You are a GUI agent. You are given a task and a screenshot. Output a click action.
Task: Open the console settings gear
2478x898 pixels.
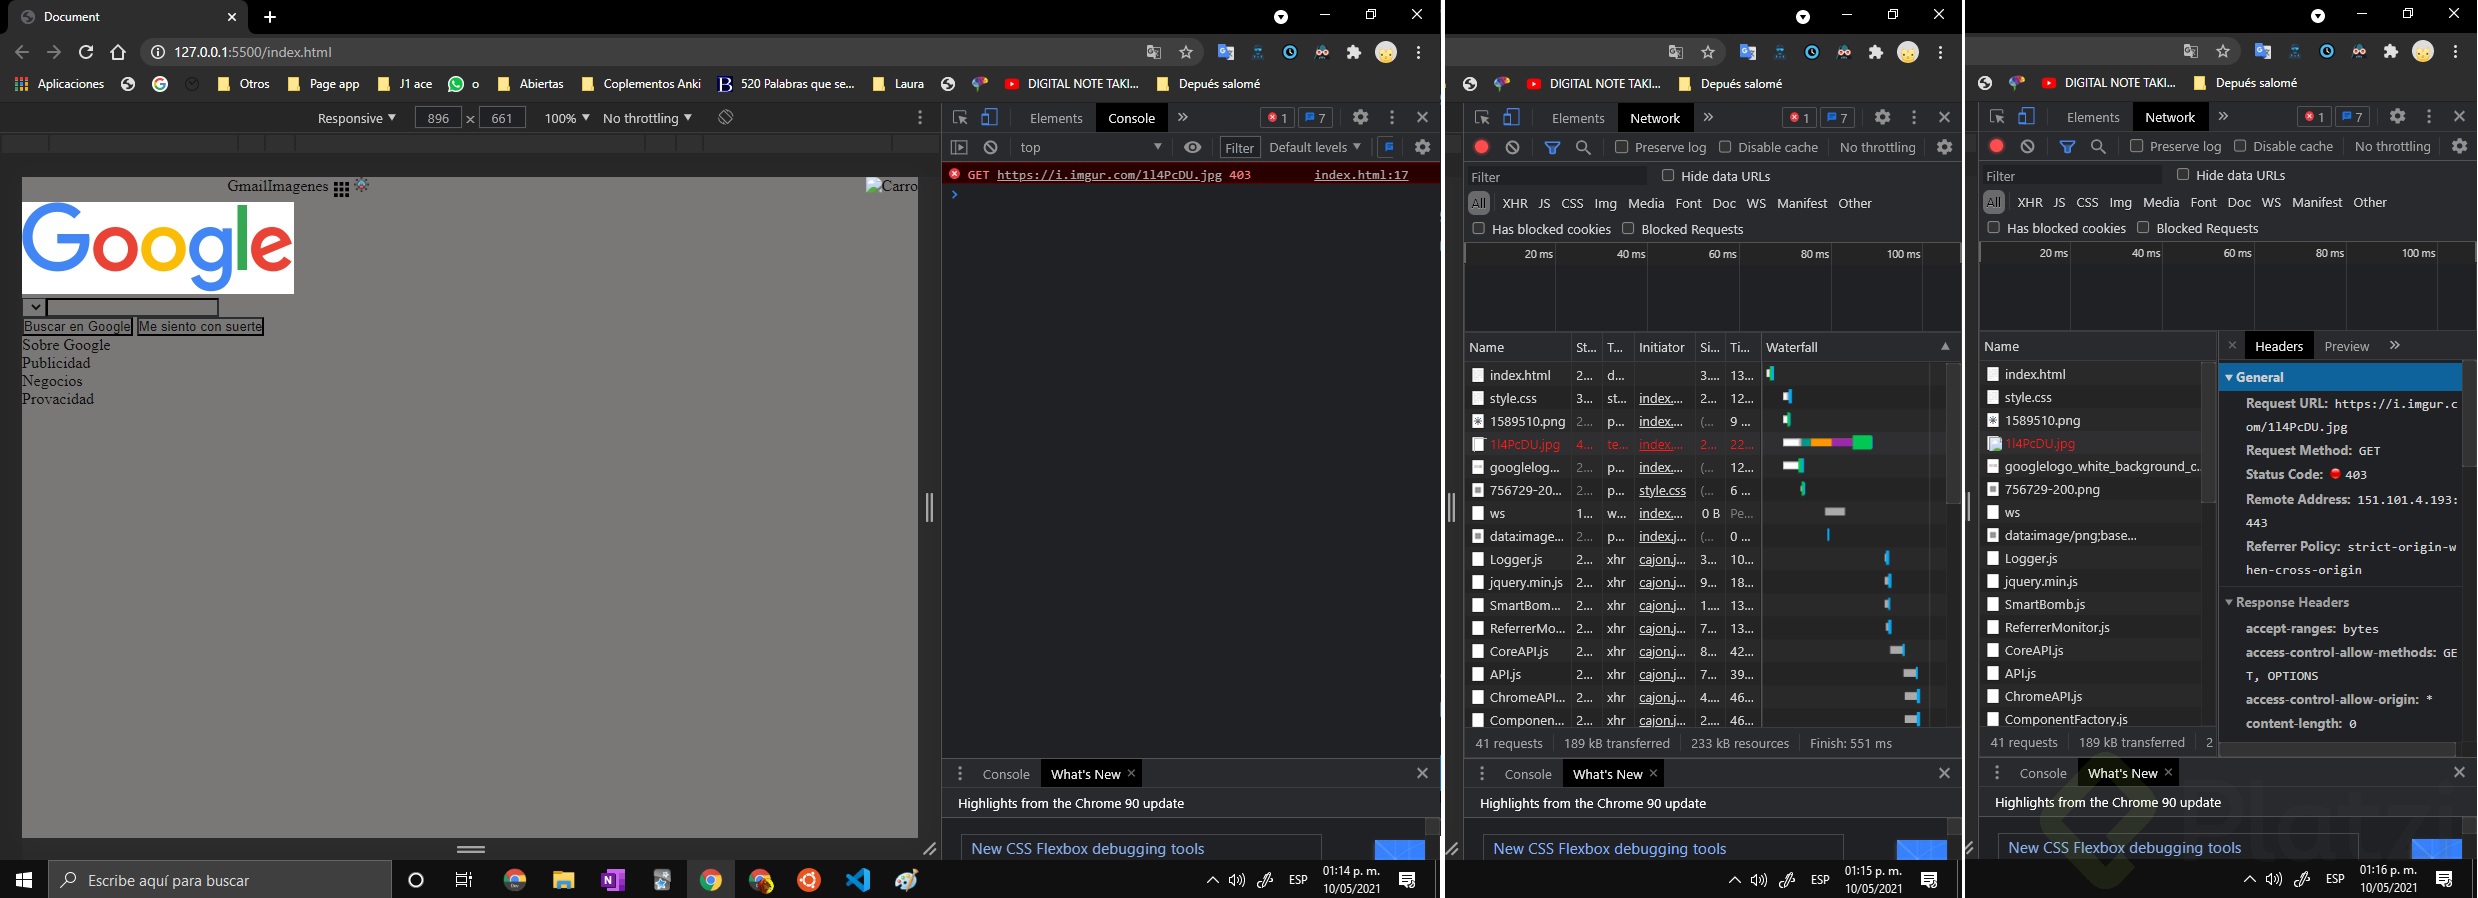click(x=1422, y=147)
